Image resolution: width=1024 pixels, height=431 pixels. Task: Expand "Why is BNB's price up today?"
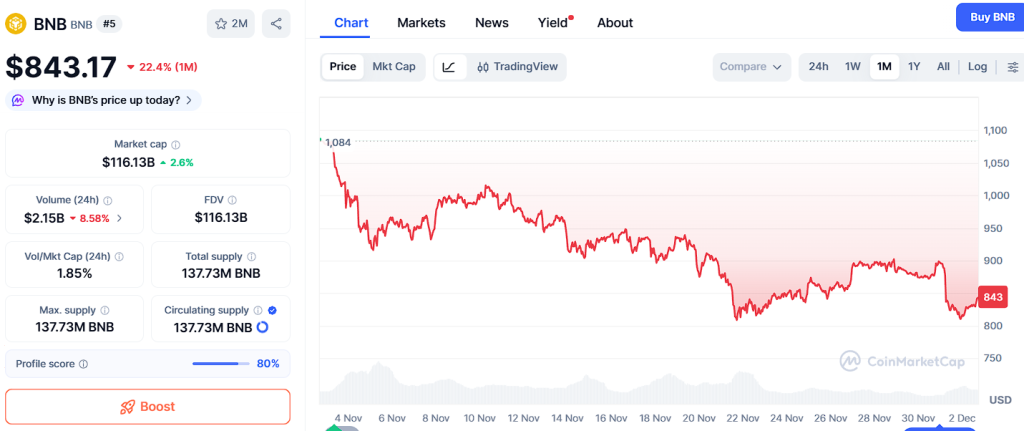coord(104,100)
